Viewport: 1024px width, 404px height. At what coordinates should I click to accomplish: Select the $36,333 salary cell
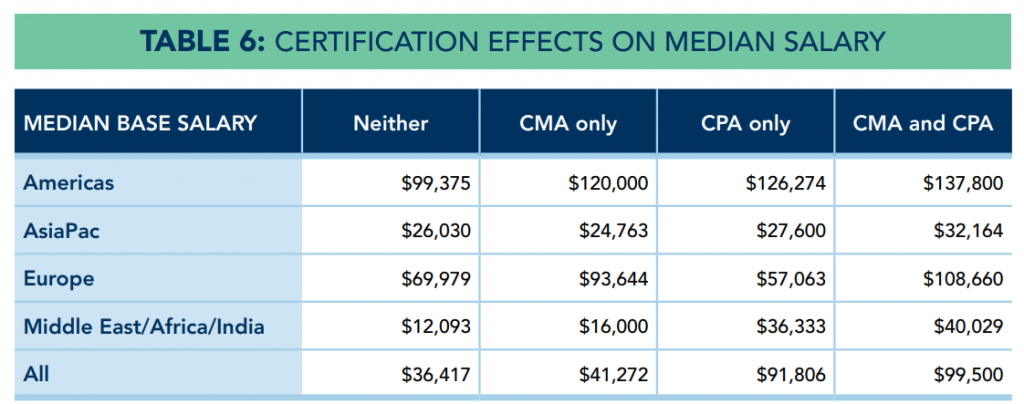click(x=791, y=327)
